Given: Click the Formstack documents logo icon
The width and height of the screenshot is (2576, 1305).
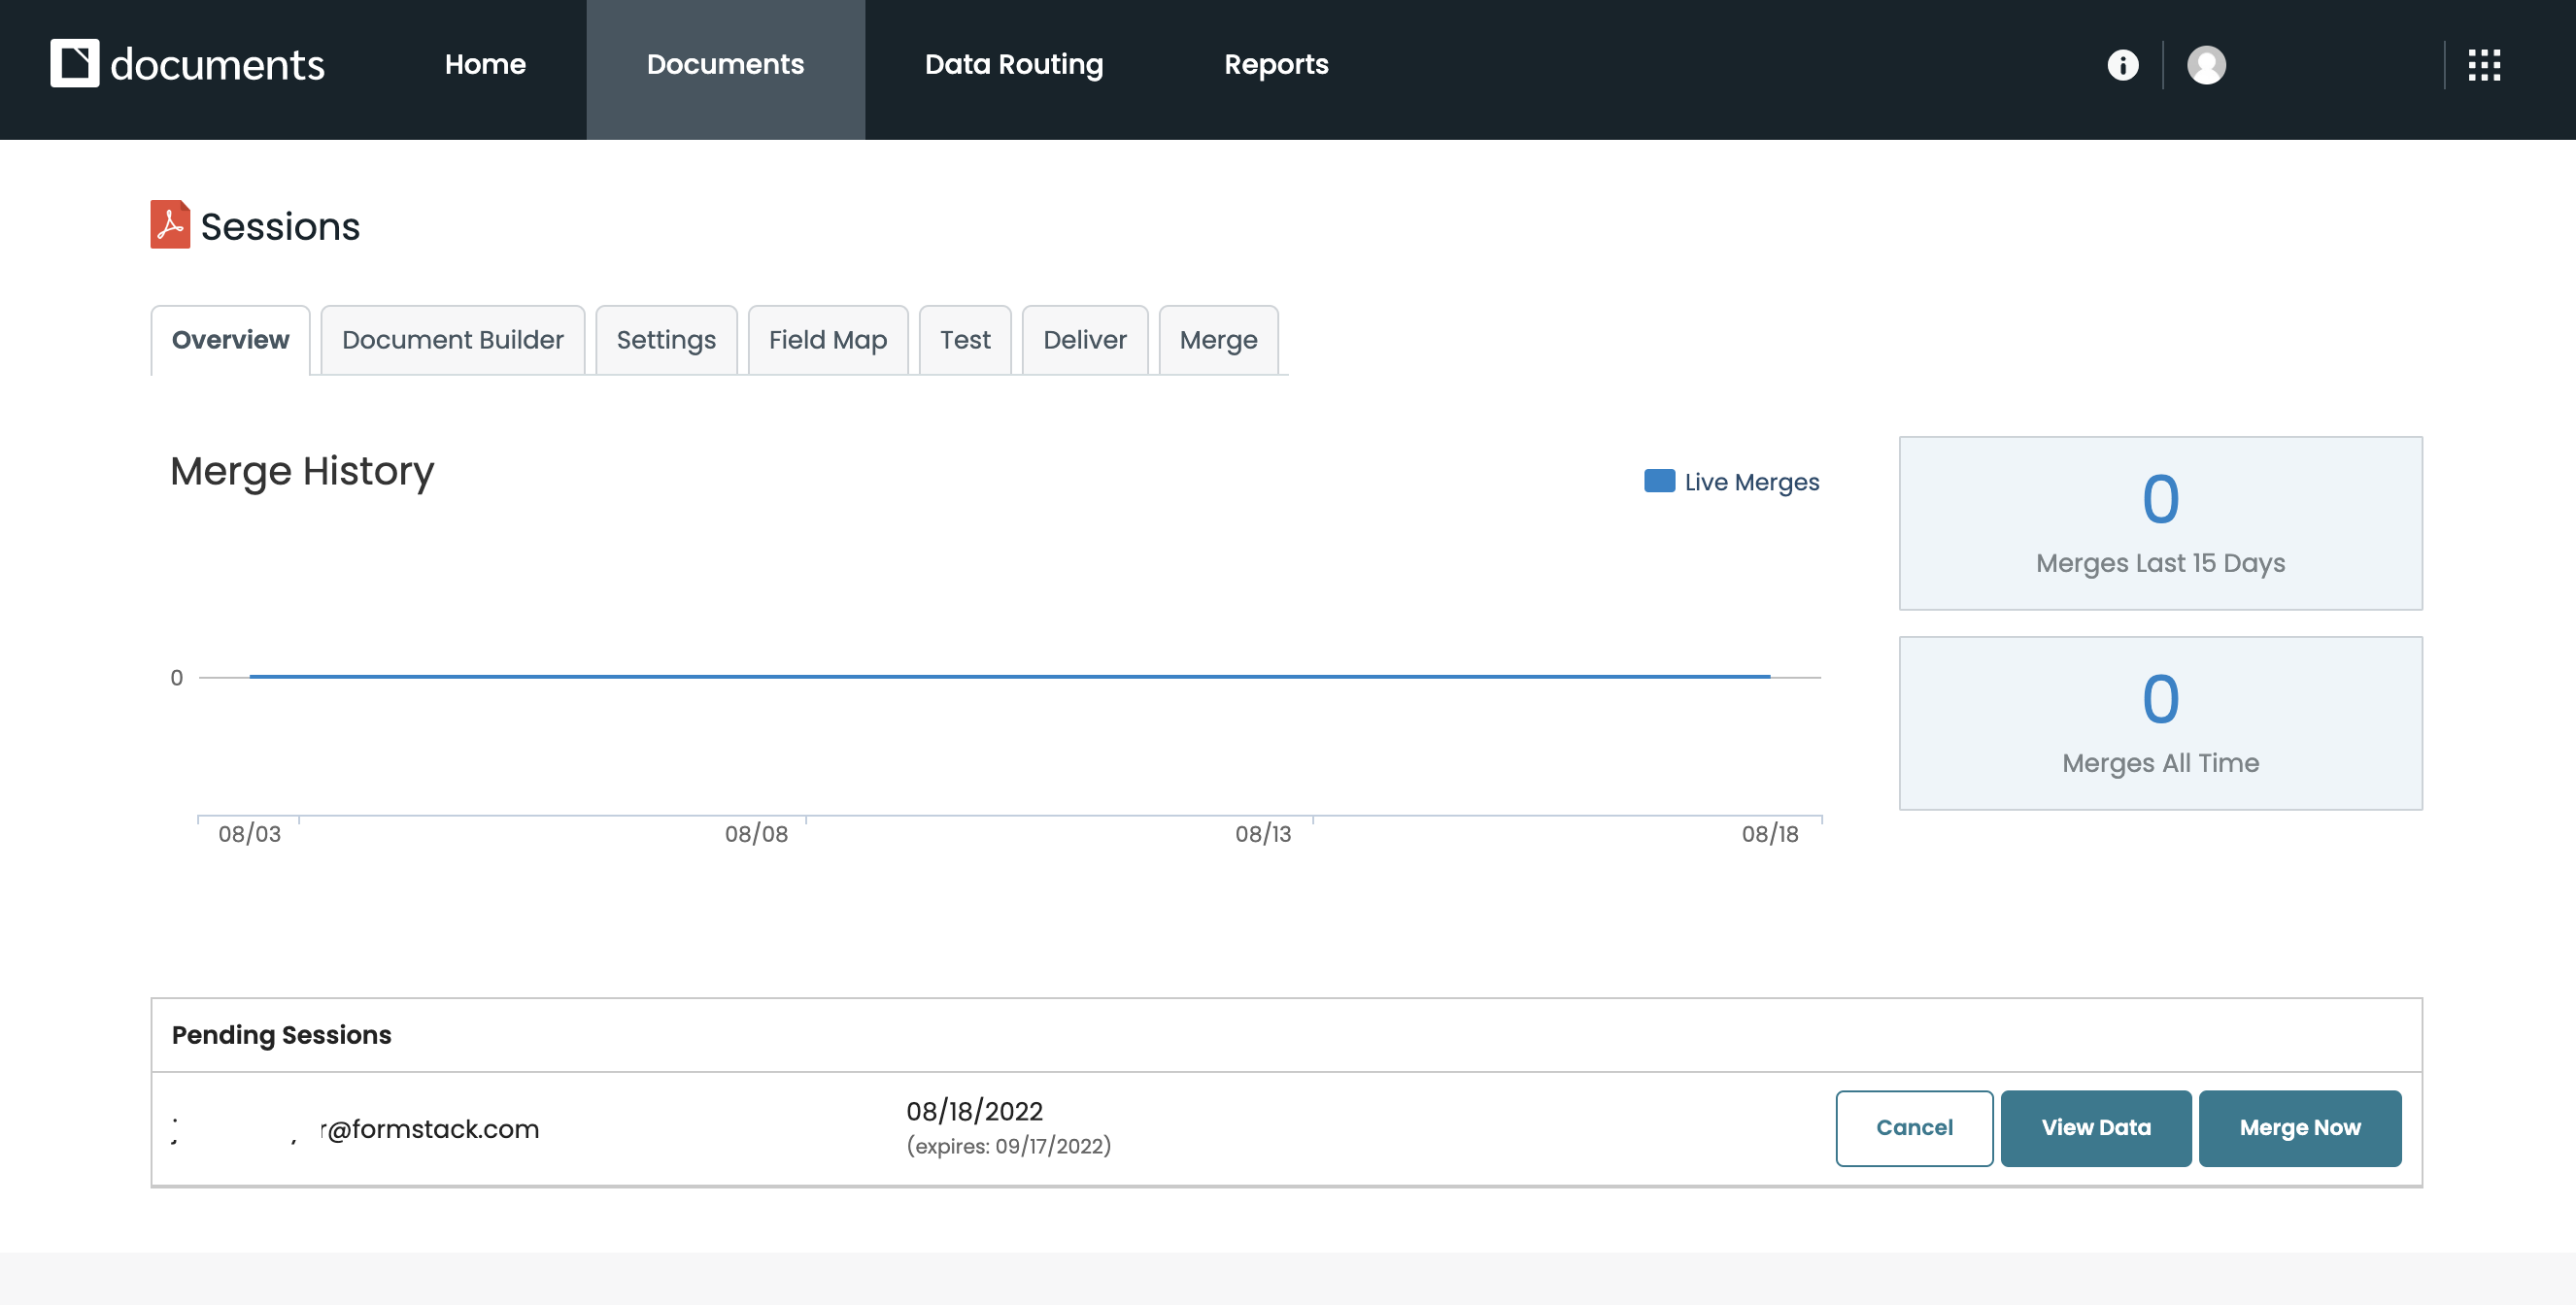Looking at the screenshot, I should point(75,64).
